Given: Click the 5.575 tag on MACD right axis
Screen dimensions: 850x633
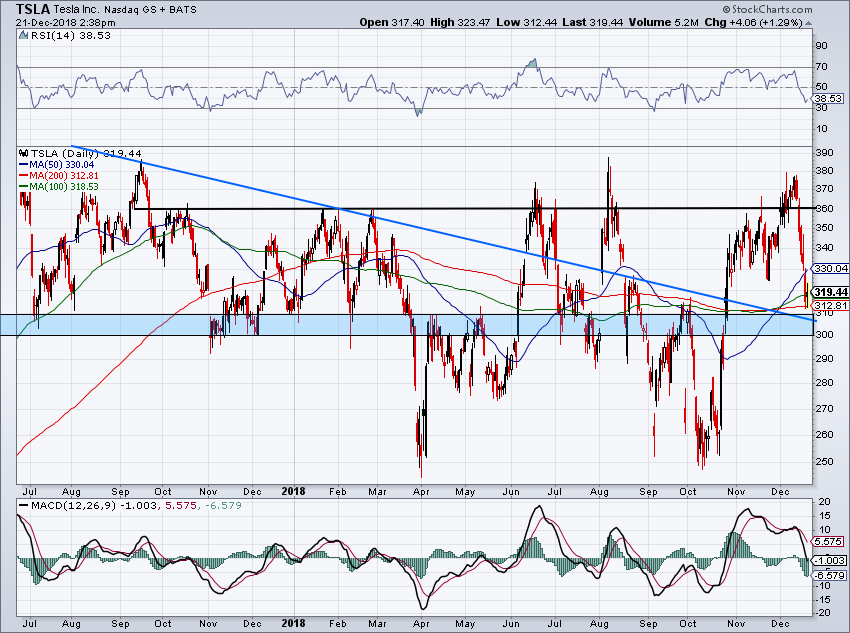Looking at the screenshot, I should point(828,541).
